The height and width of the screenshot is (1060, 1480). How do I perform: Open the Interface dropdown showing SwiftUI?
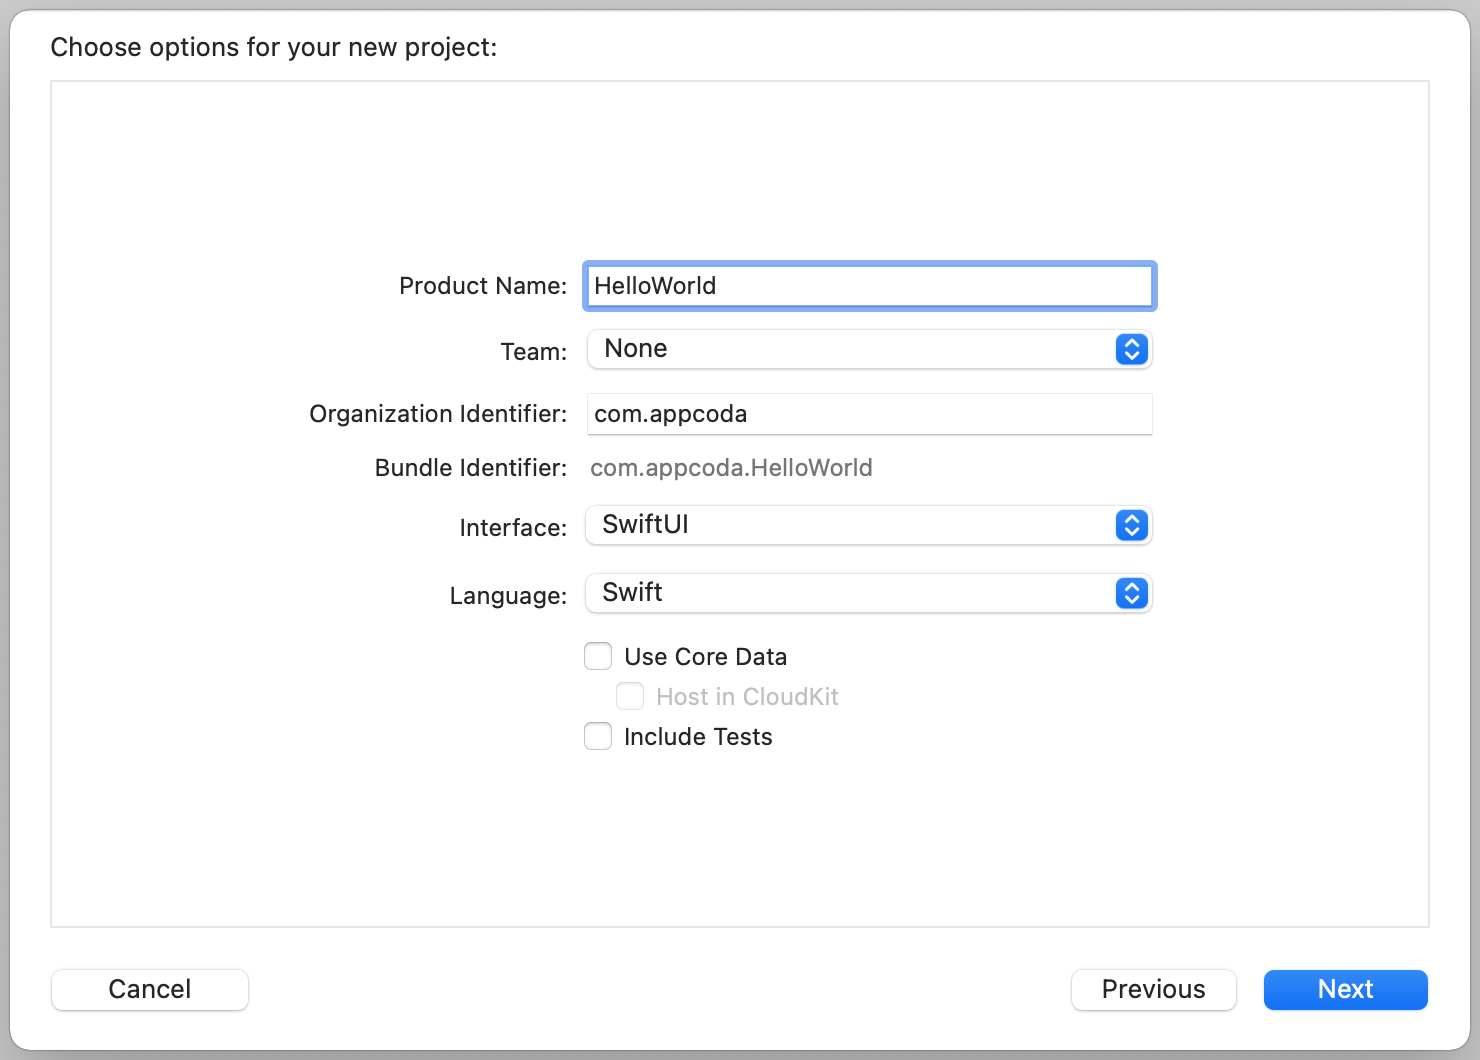pyautogui.click(x=868, y=525)
